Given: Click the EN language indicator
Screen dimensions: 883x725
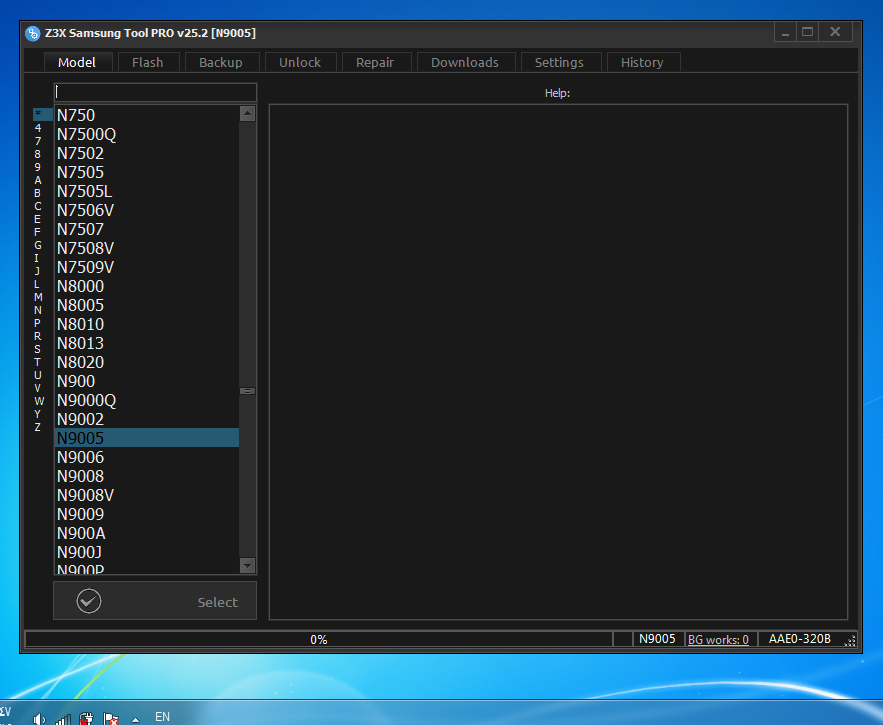Looking at the screenshot, I should pyautogui.click(x=162, y=717).
